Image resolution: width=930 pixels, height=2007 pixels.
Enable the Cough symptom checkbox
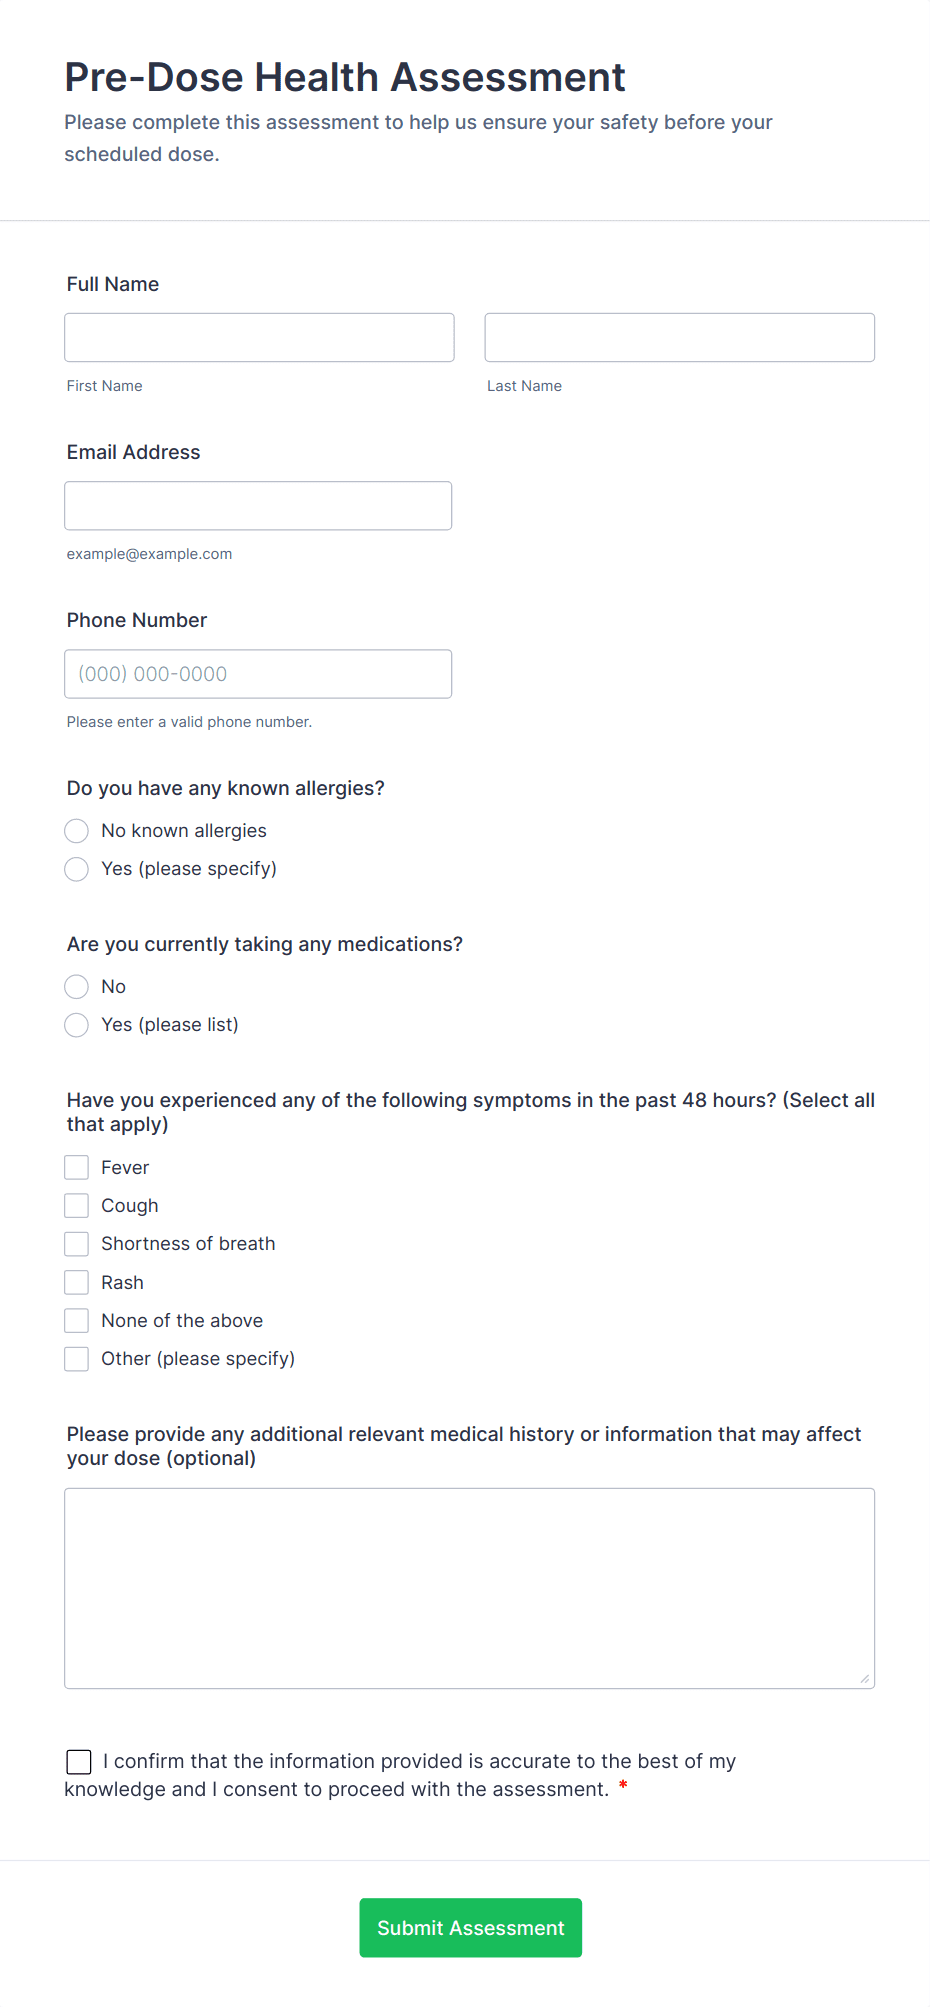[76, 1205]
